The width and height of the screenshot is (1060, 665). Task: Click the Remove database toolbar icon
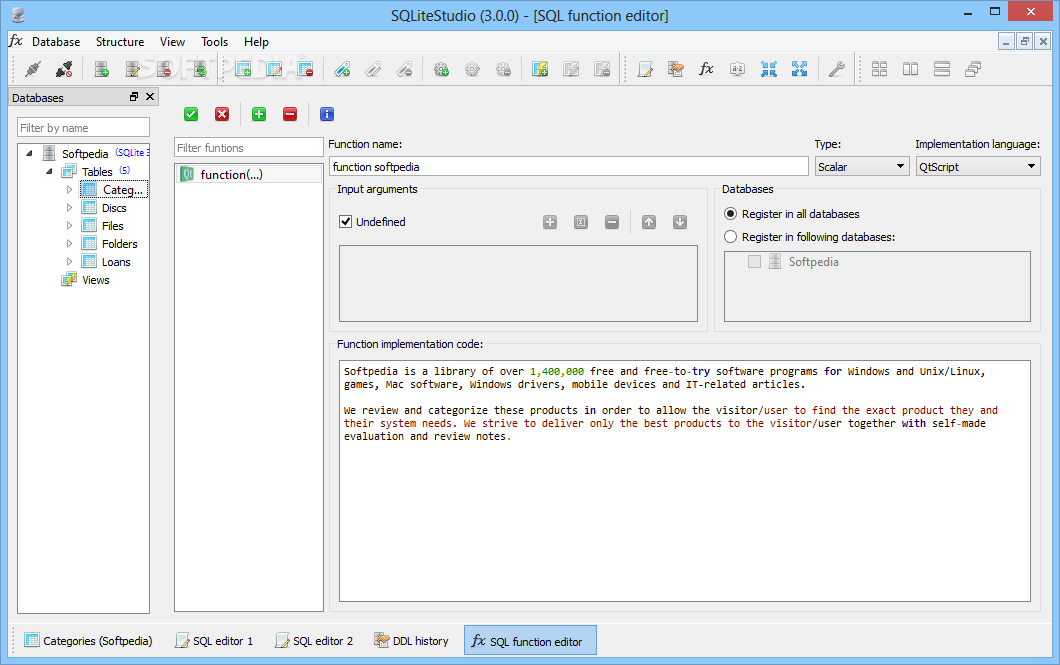164,69
